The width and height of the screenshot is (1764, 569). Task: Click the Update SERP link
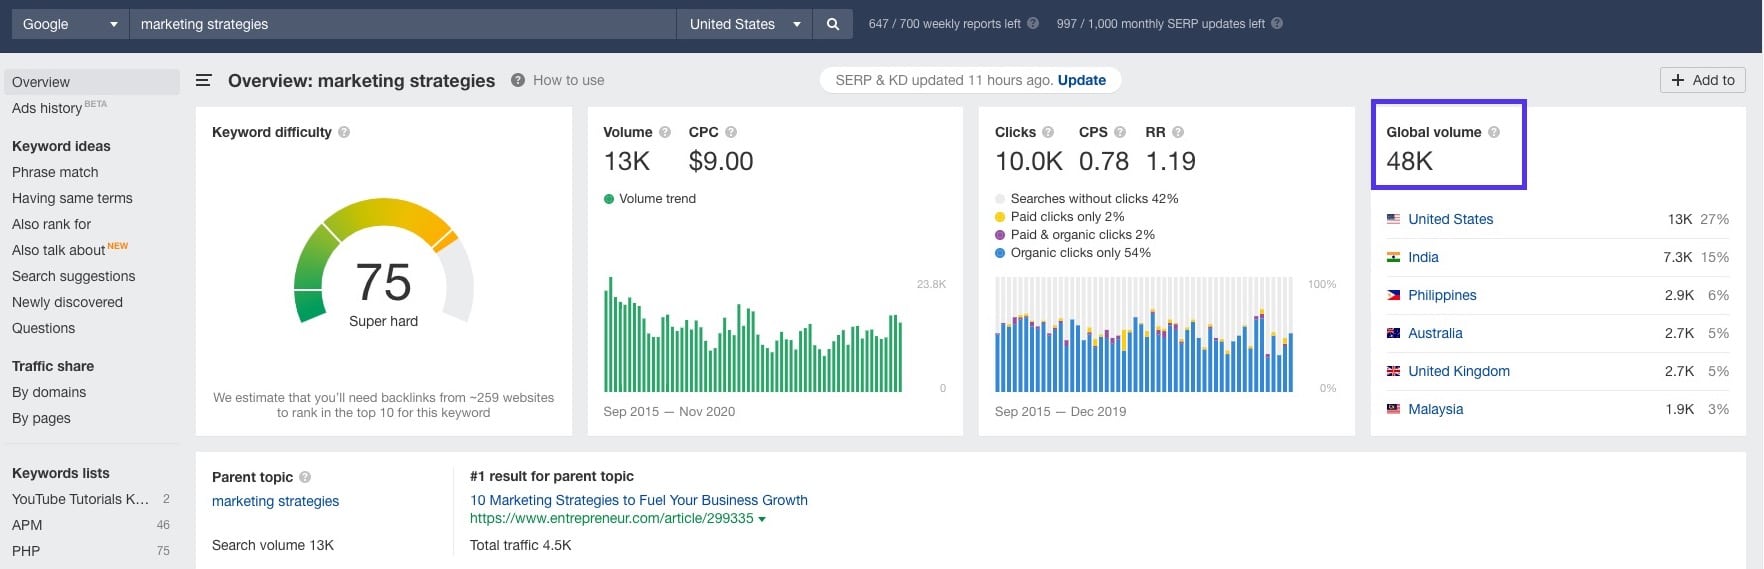pos(1081,80)
